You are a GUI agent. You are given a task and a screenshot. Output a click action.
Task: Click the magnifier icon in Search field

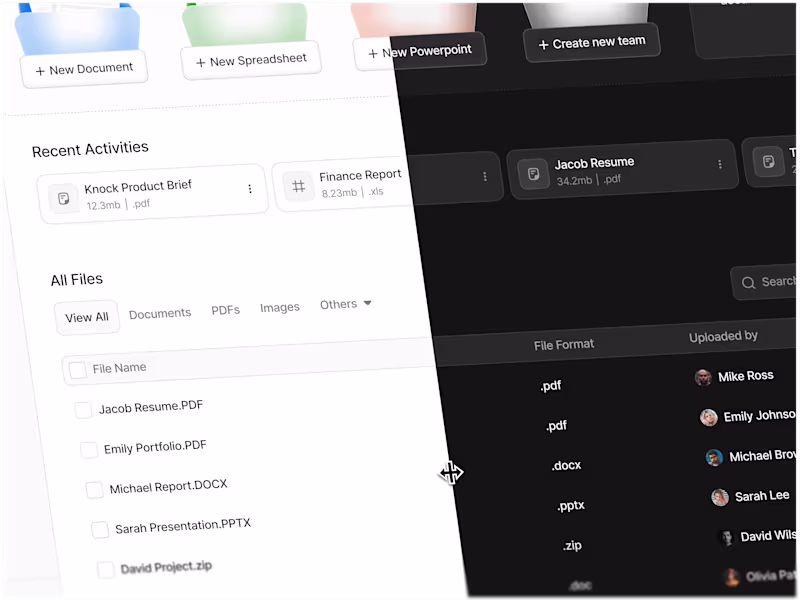748,283
